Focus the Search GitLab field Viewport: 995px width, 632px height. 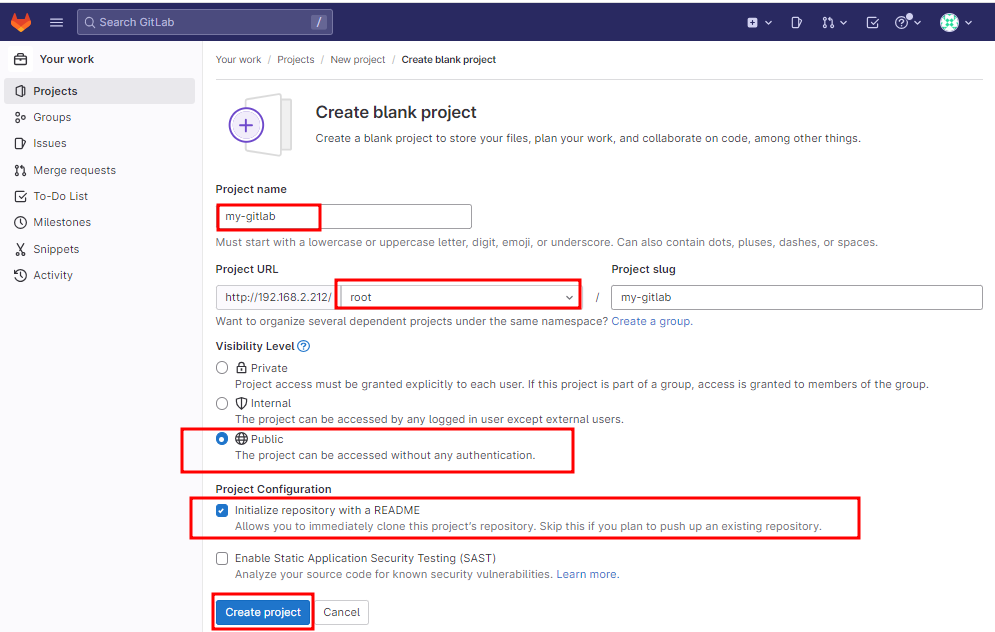(204, 22)
